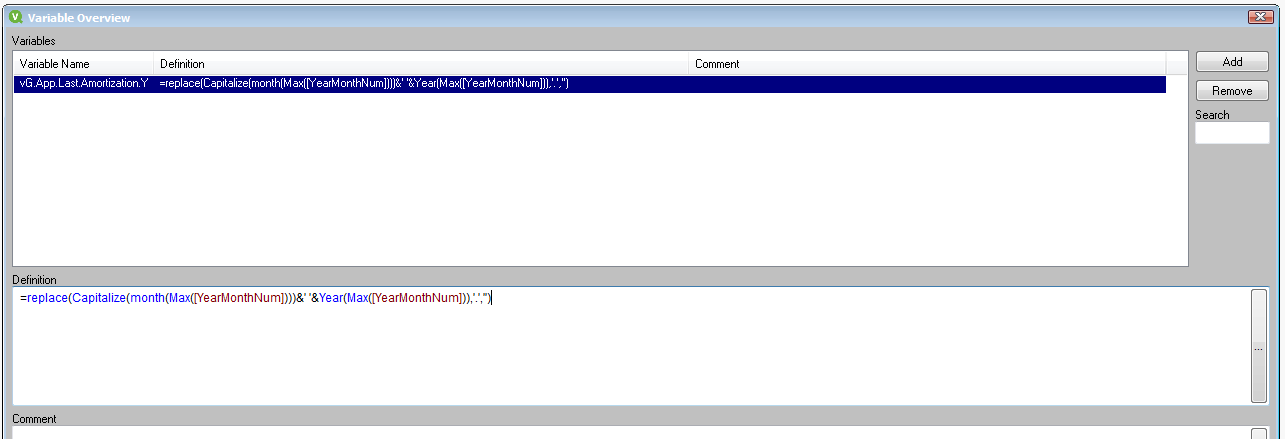The image size is (1285, 439).
Task: Click inside the Definition expression editor
Action: coord(630,346)
